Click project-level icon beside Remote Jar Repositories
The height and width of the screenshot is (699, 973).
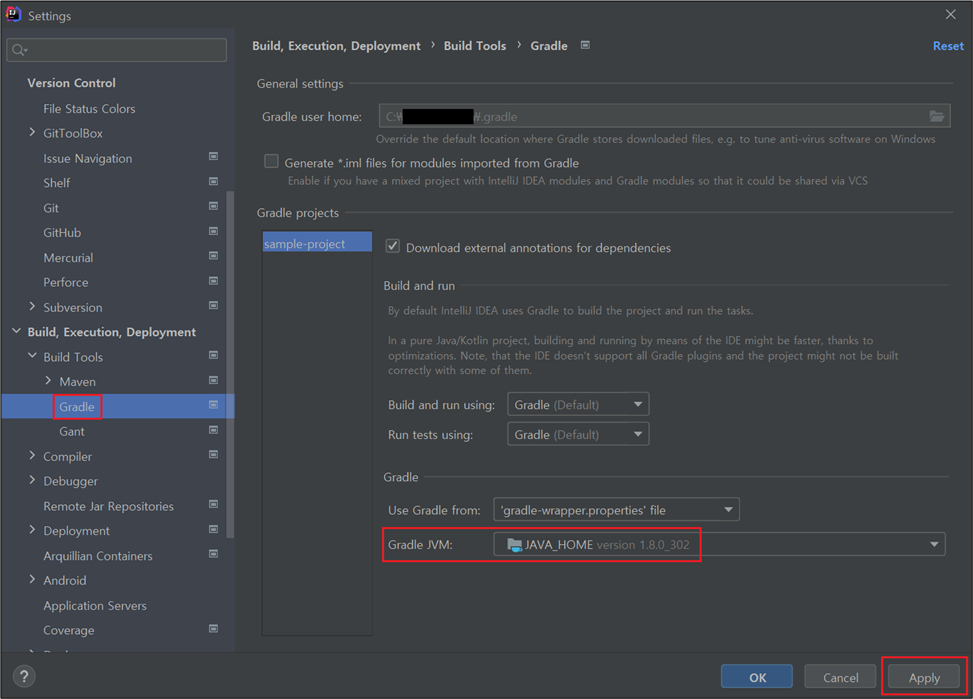tap(213, 504)
